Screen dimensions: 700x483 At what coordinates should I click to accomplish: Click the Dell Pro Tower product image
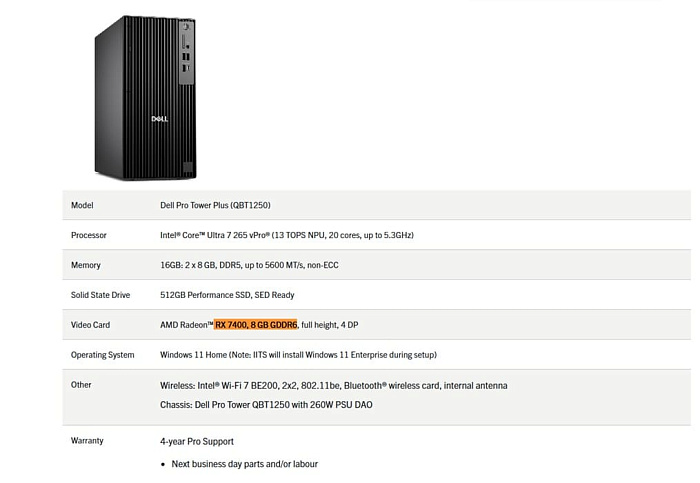[x=141, y=100]
